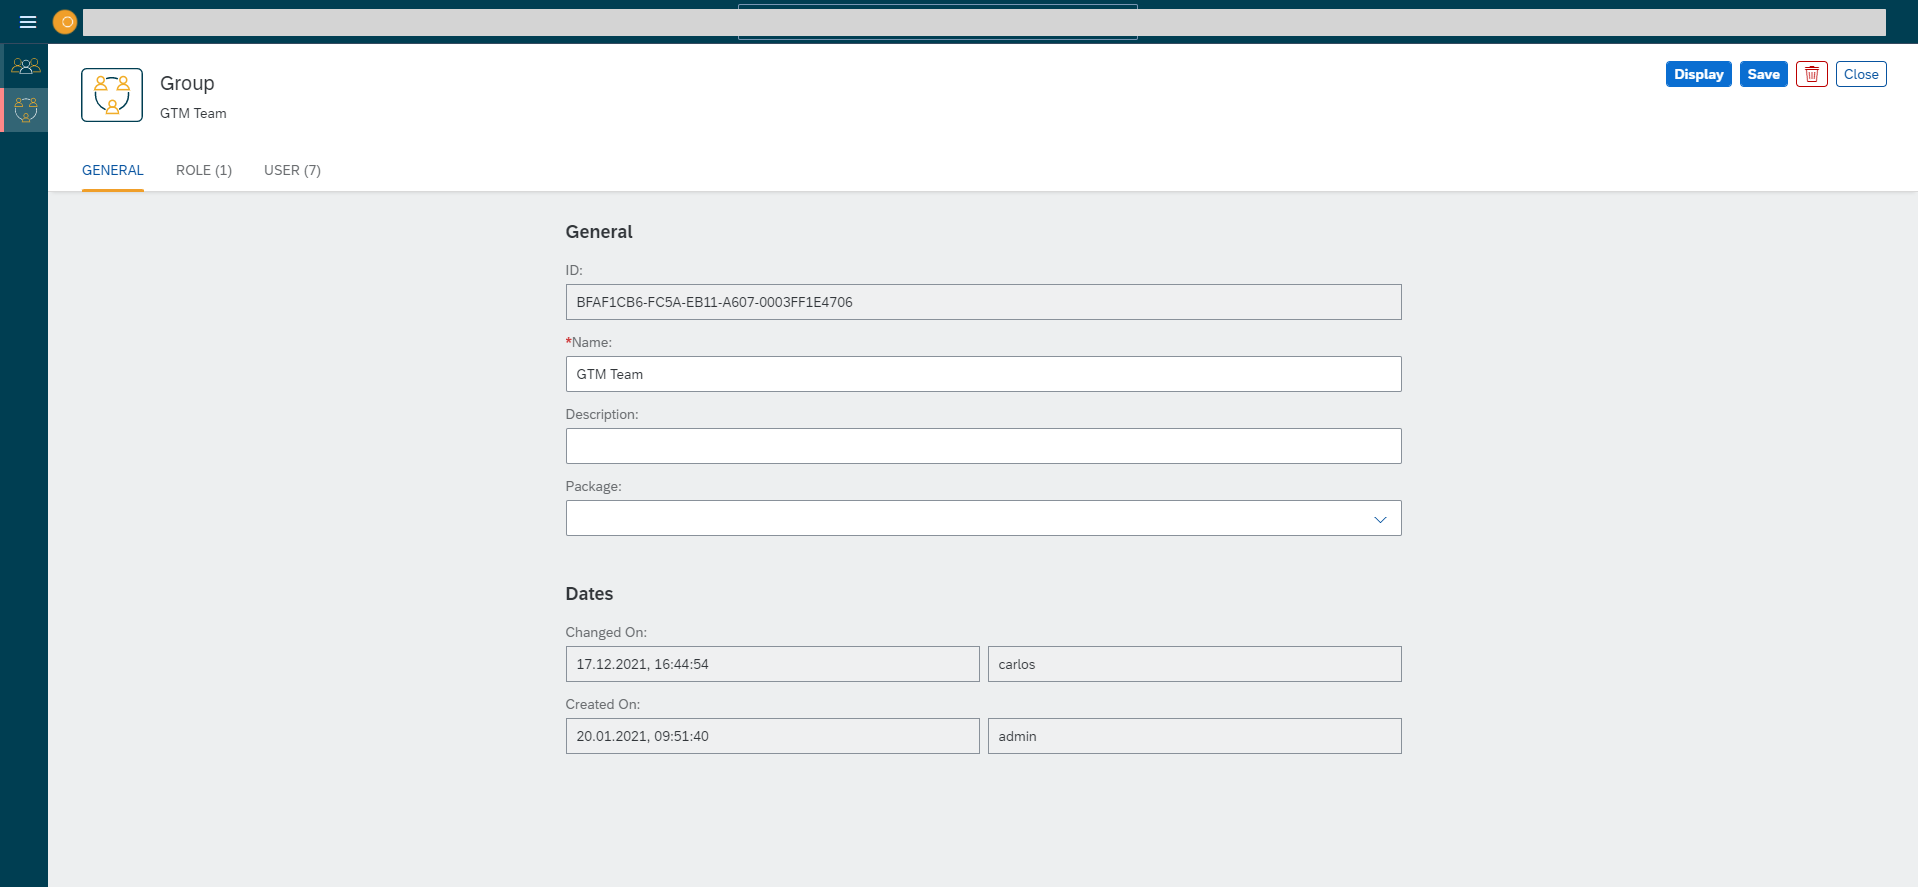Image resolution: width=1918 pixels, height=887 pixels.
Task: Select the Groups icon in sidebar
Action: (25, 110)
